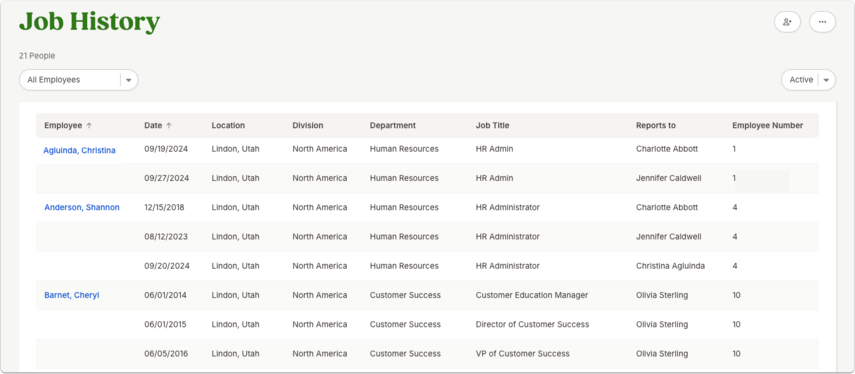The width and height of the screenshot is (855, 374).
Task: Select the date 06/01/2014
Action: click(x=165, y=295)
